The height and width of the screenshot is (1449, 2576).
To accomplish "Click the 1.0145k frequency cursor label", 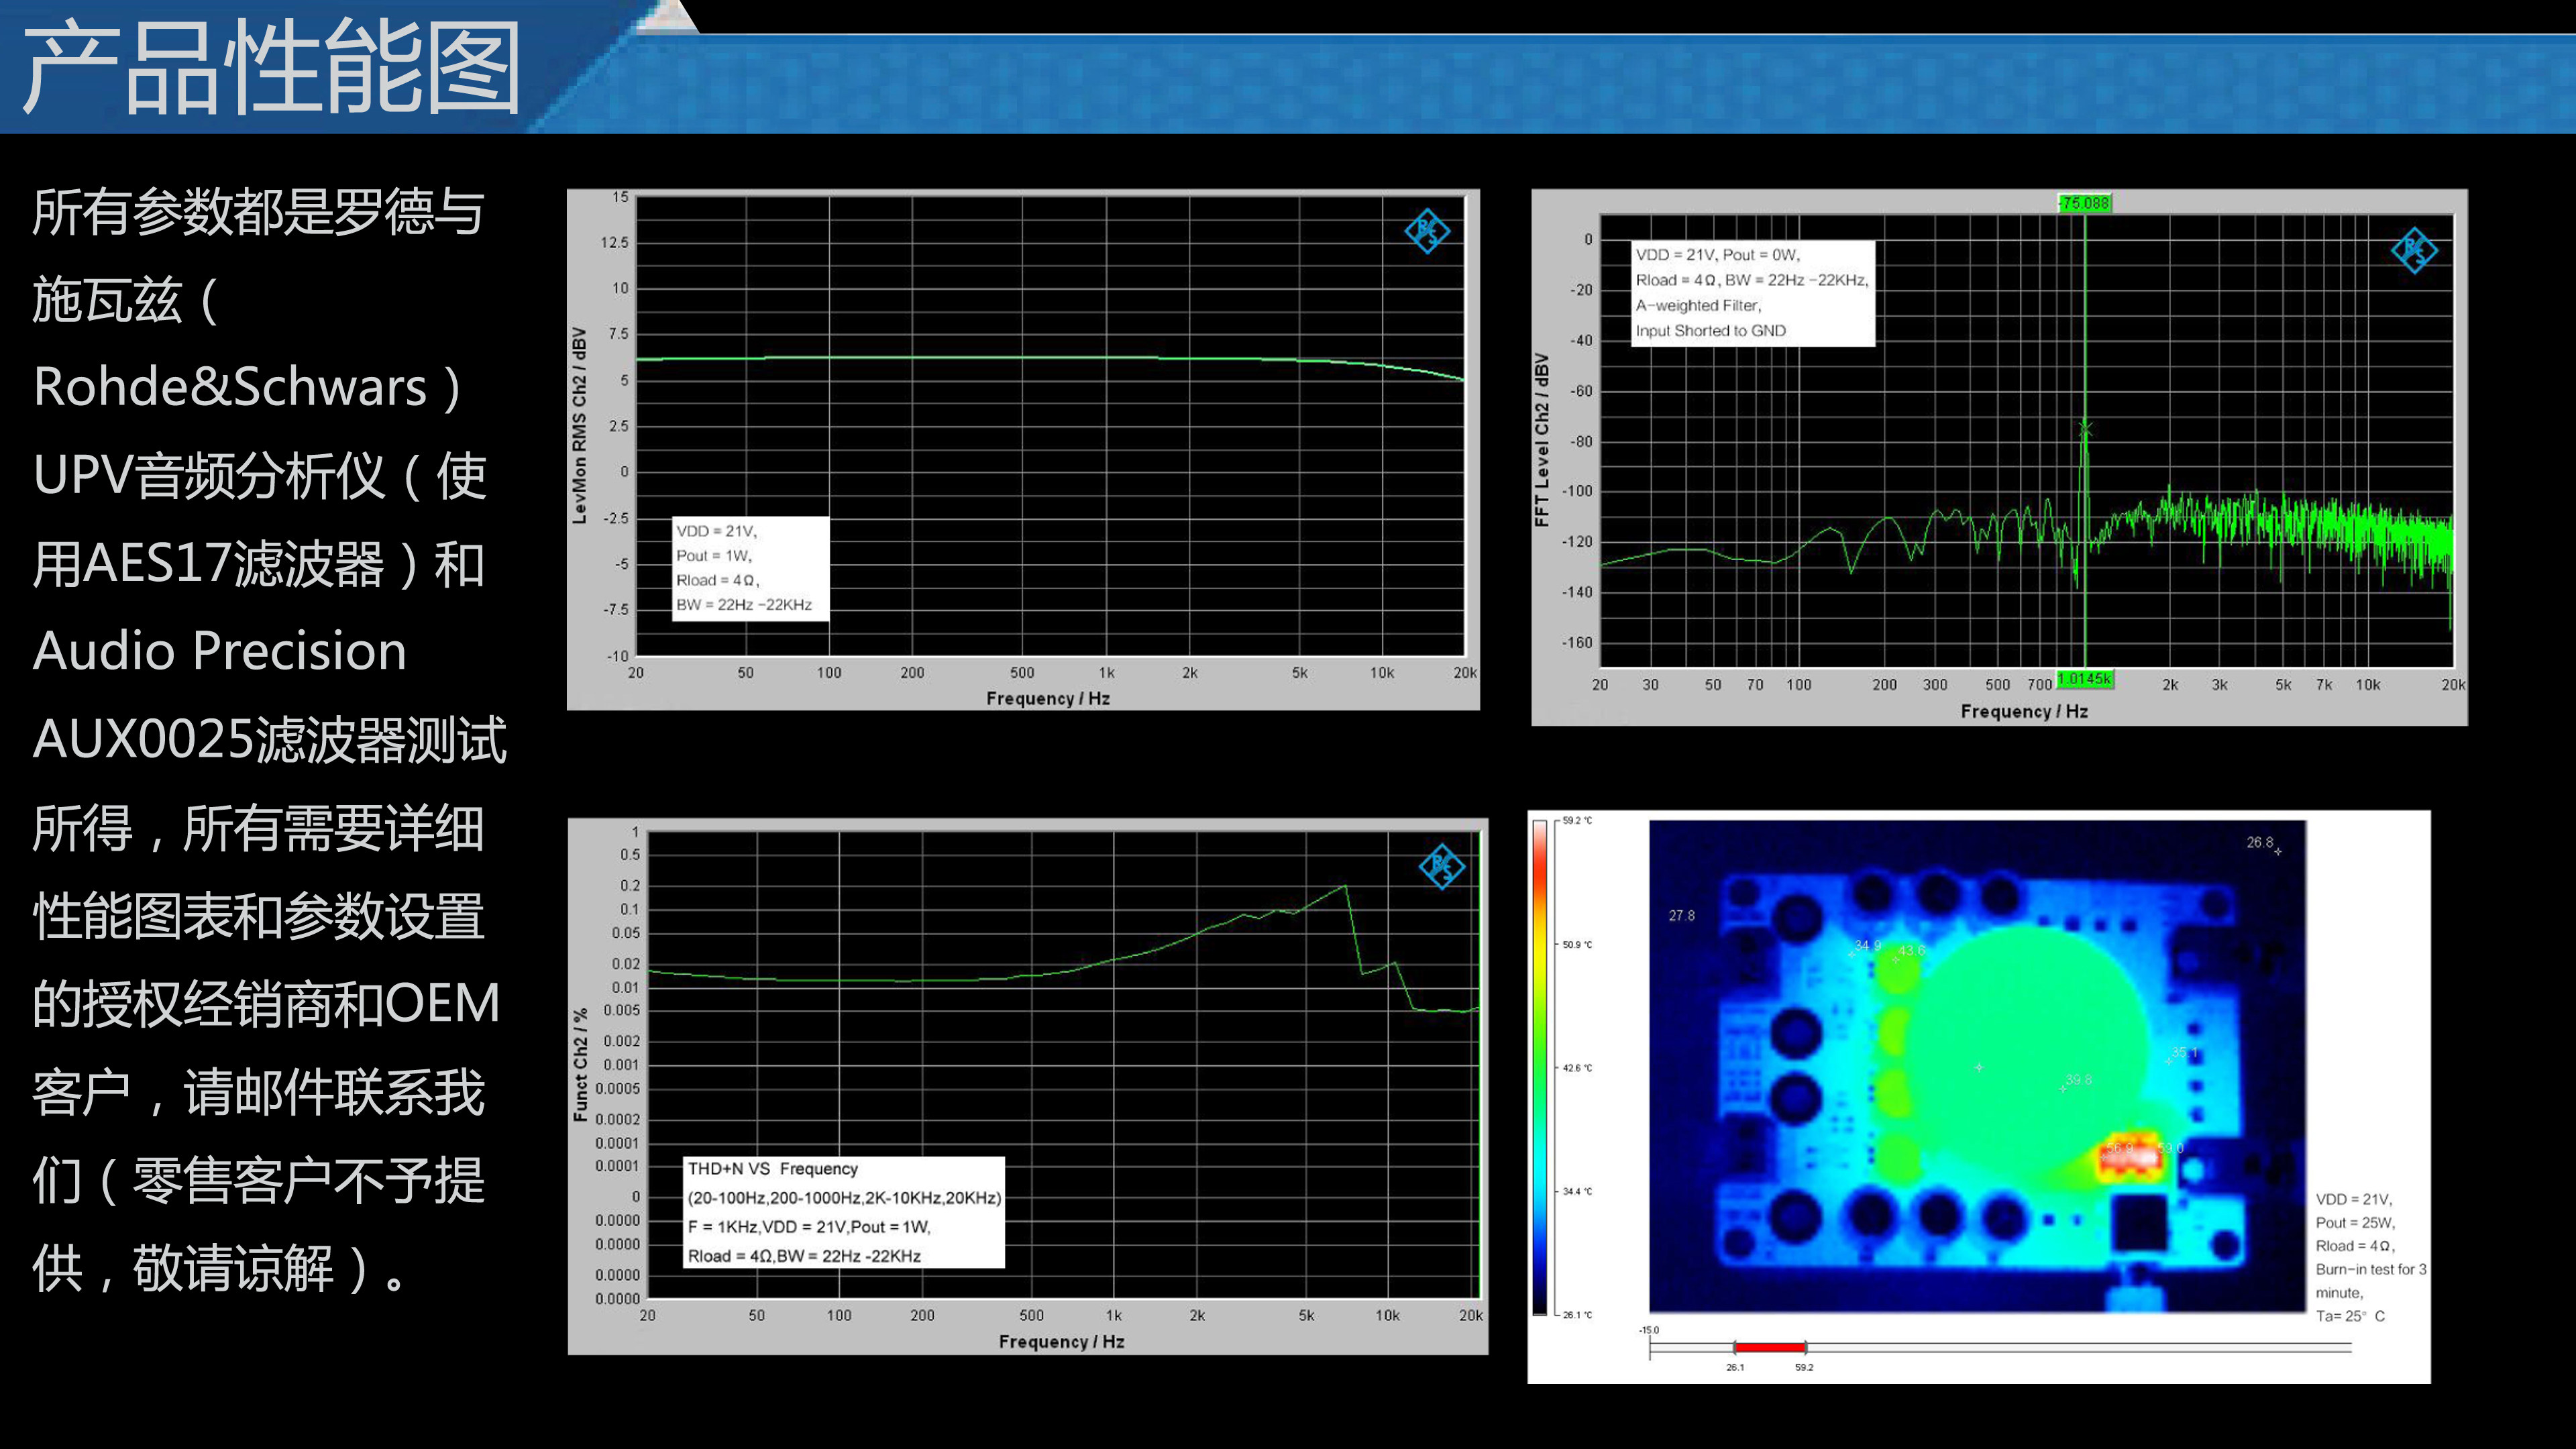I will pos(2084,679).
